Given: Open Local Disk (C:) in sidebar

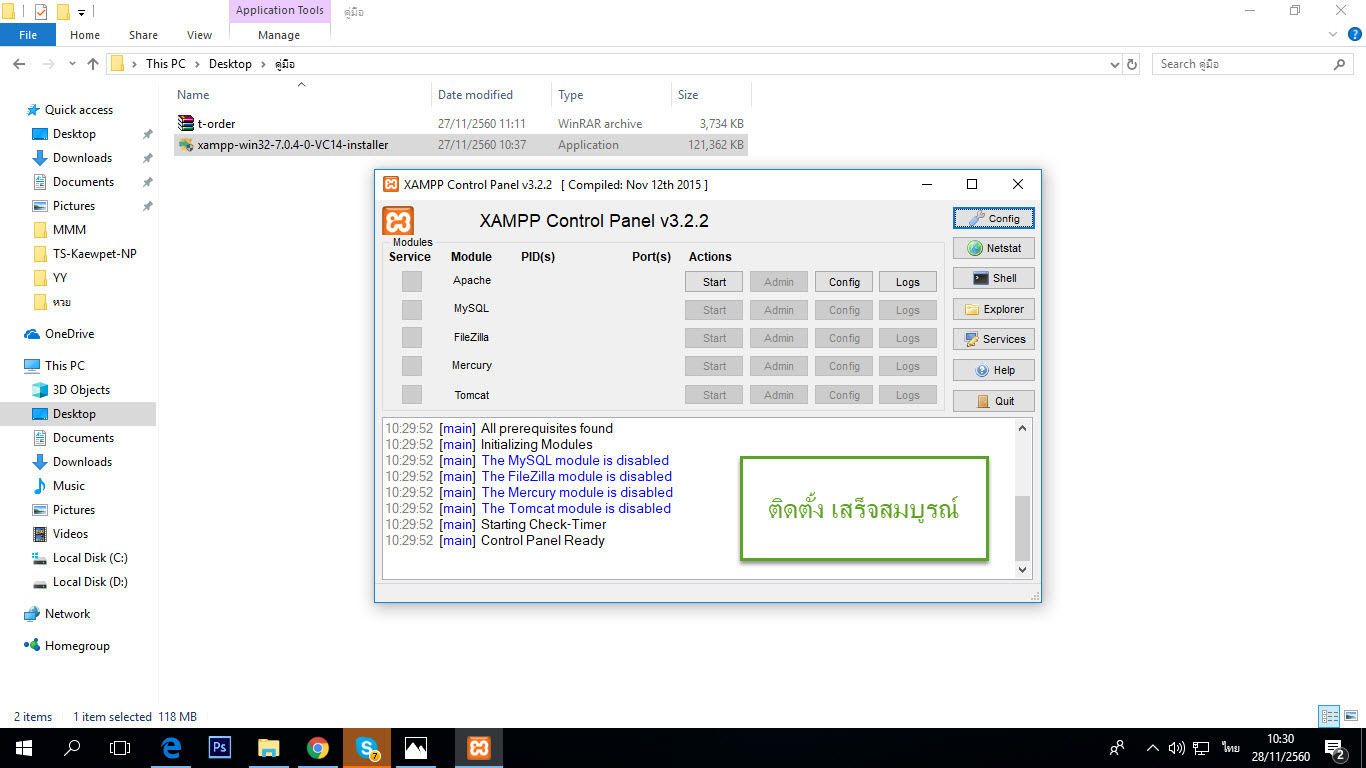Looking at the screenshot, I should [x=90, y=558].
